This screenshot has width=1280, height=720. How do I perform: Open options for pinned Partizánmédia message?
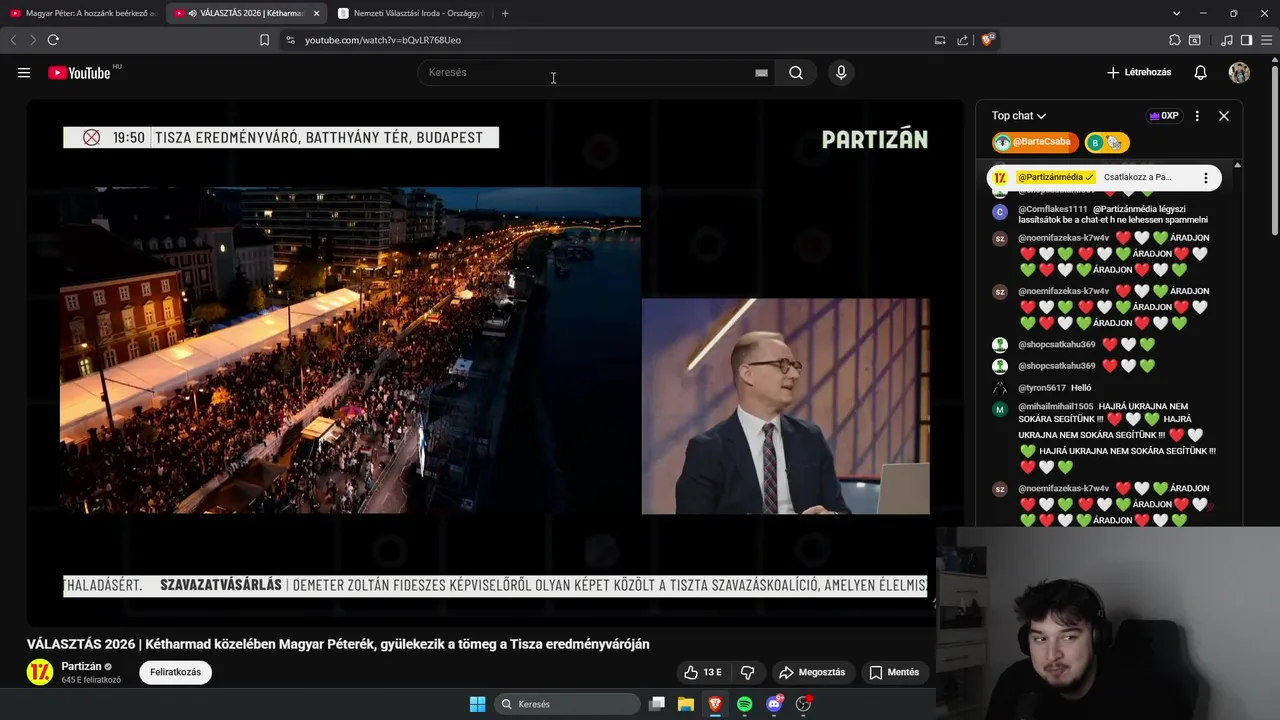coord(1206,178)
